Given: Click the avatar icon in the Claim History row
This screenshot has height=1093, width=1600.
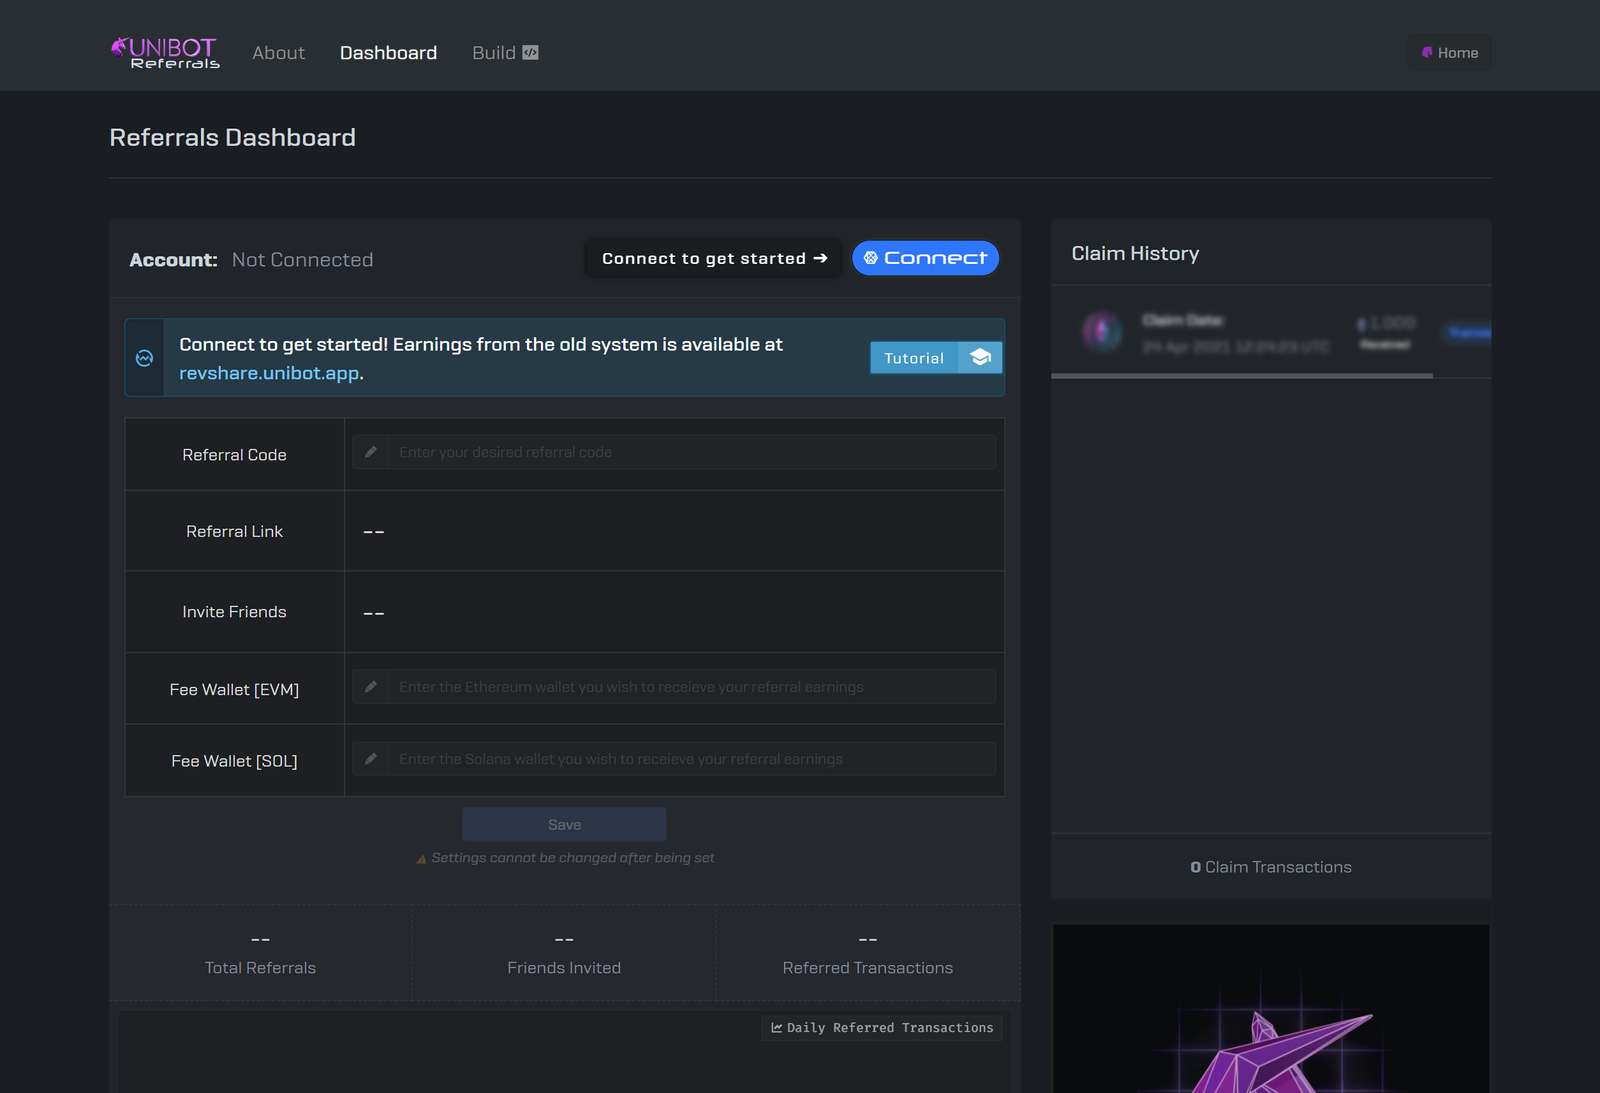Looking at the screenshot, I should point(1101,332).
